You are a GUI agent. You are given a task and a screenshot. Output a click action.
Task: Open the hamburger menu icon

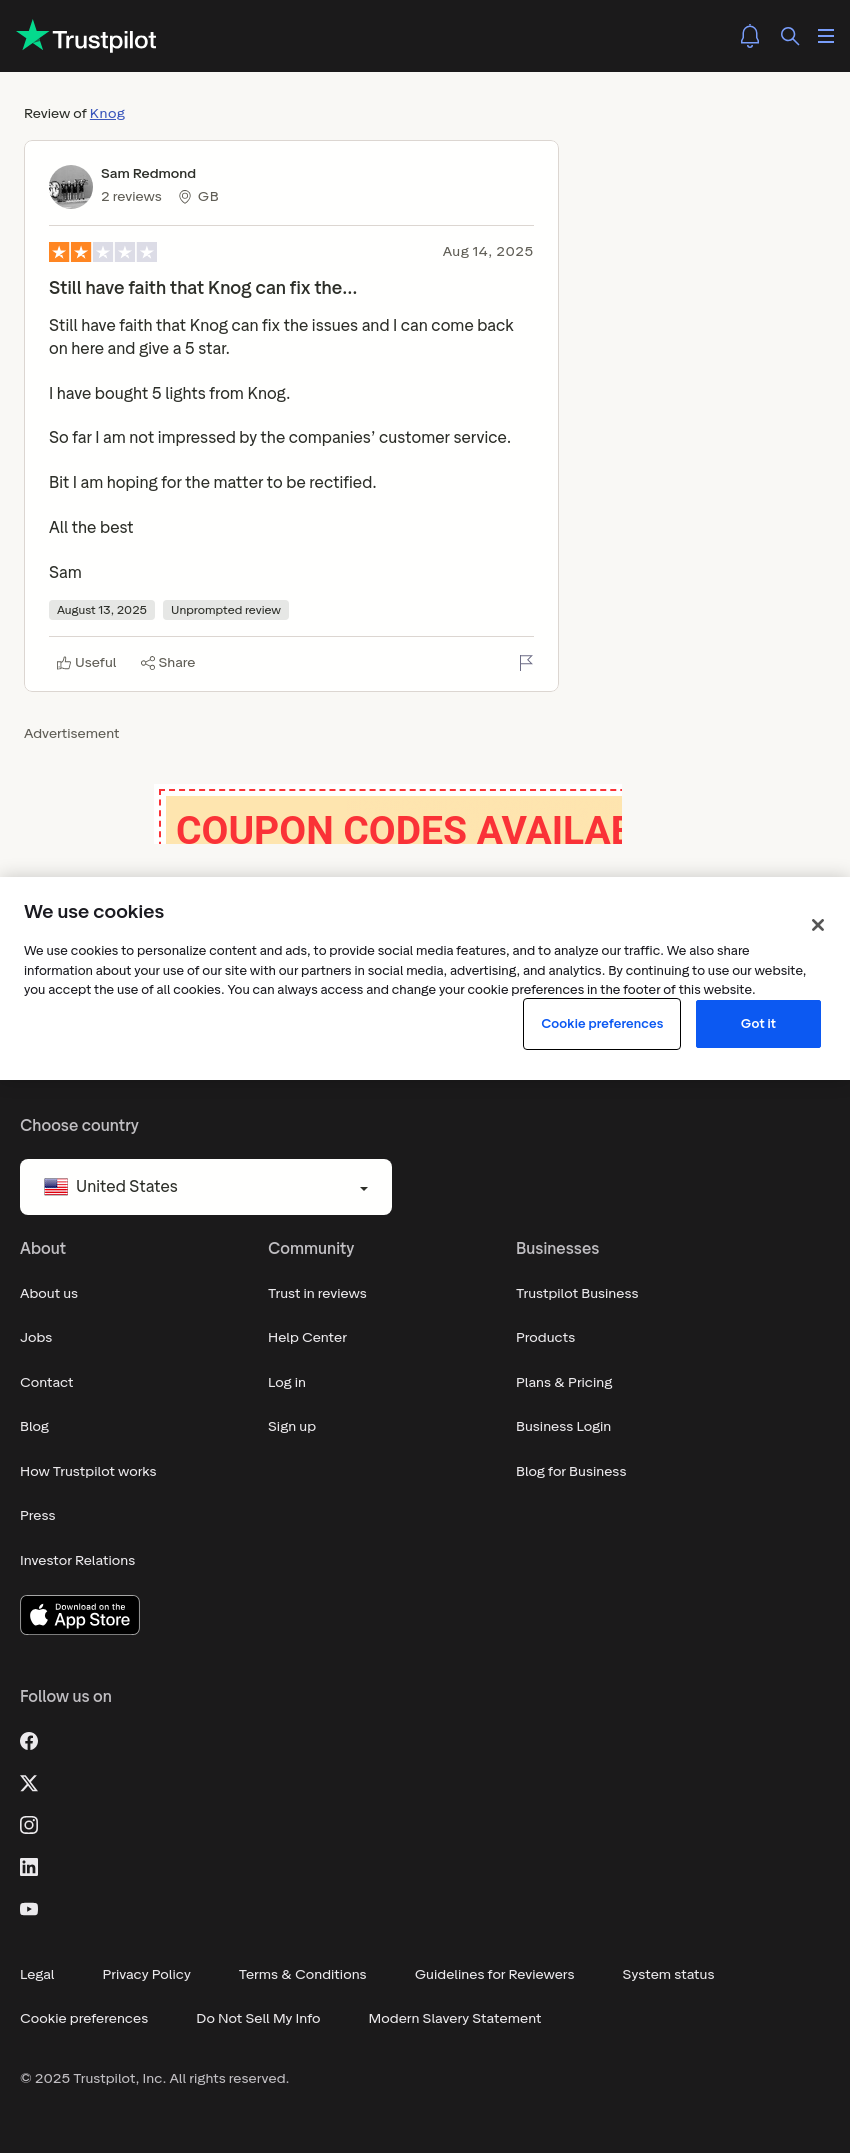[826, 36]
